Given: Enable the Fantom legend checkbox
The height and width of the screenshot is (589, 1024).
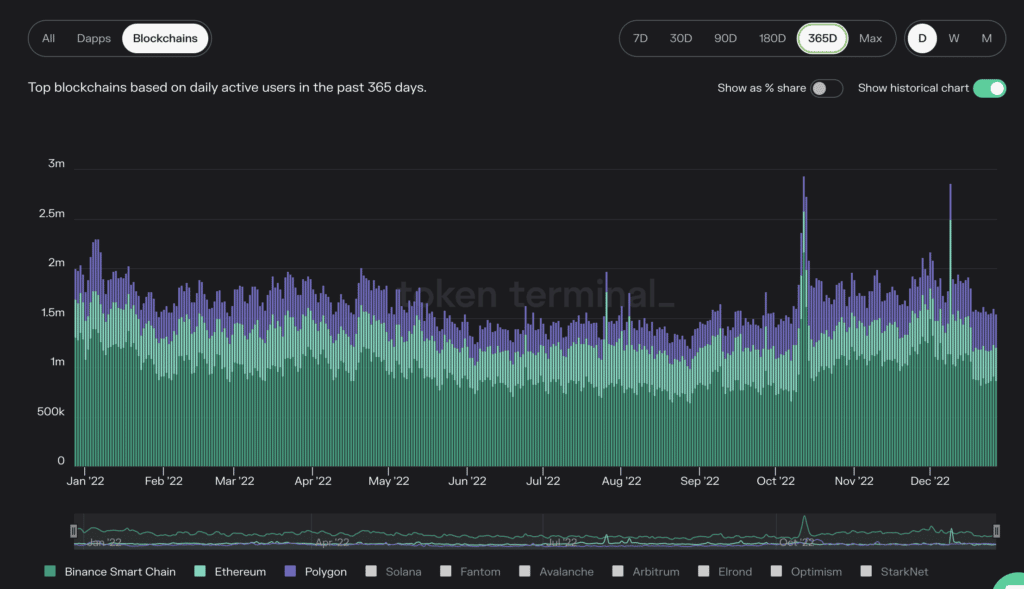Looking at the screenshot, I should 446,571.
